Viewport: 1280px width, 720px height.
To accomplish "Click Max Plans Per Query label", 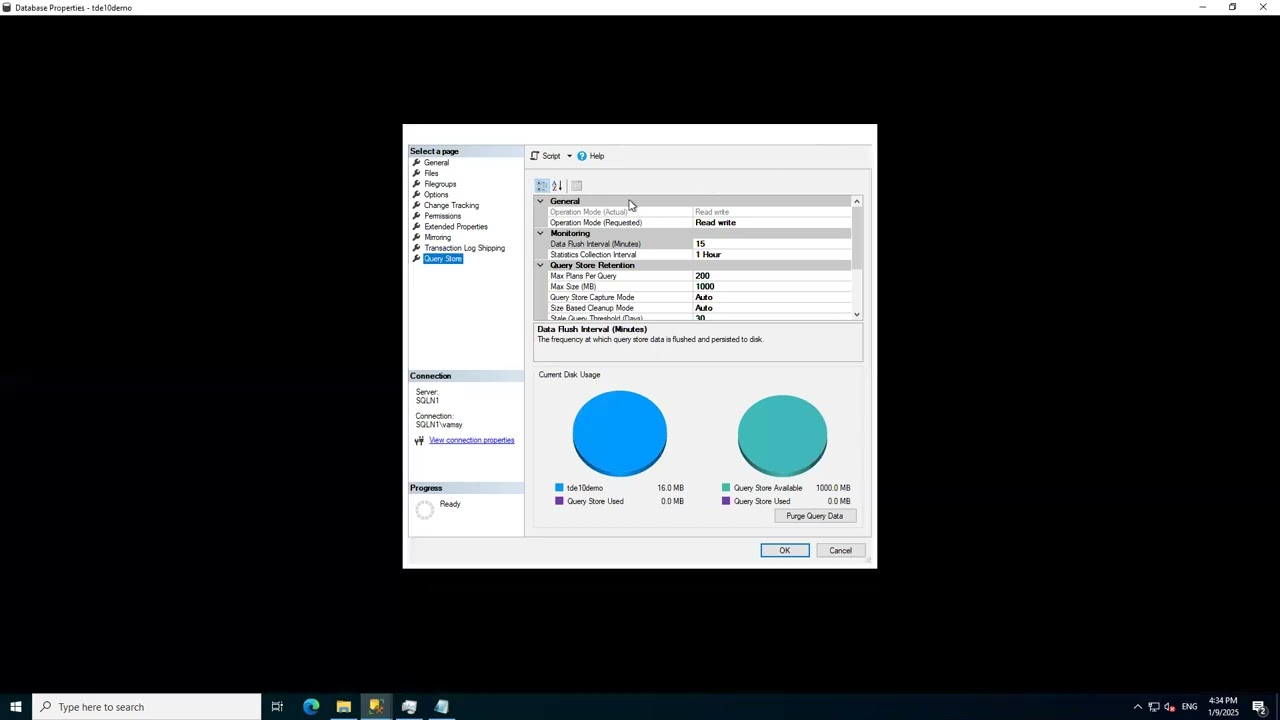I will pos(583,276).
